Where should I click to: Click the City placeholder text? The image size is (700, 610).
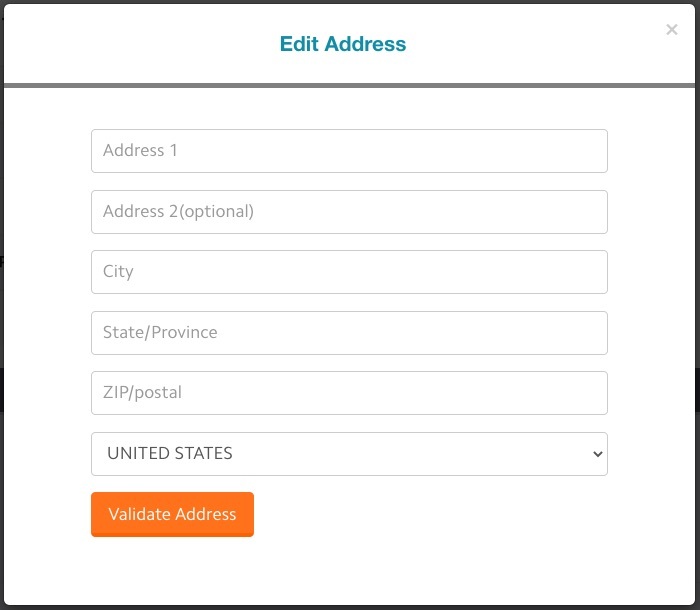pyautogui.click(x=118, y=272)
